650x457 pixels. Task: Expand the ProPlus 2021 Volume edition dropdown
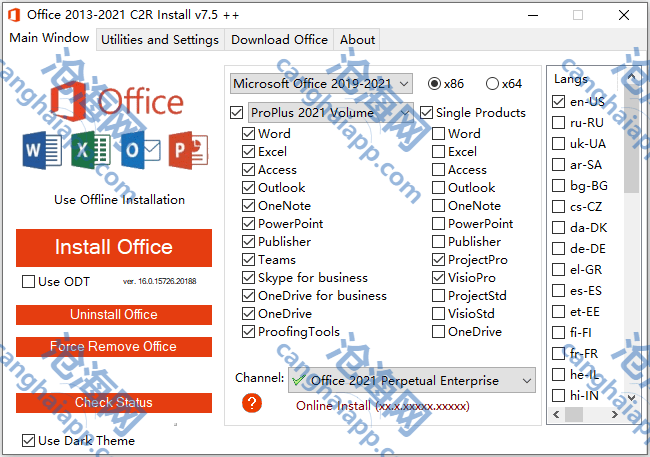click(x=329, y=113)
